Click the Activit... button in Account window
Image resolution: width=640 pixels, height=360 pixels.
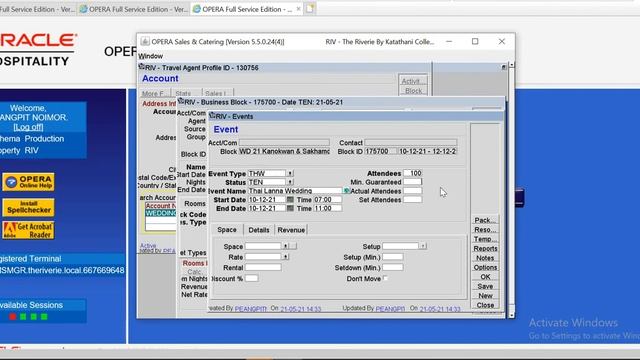[x=413, y=81]
